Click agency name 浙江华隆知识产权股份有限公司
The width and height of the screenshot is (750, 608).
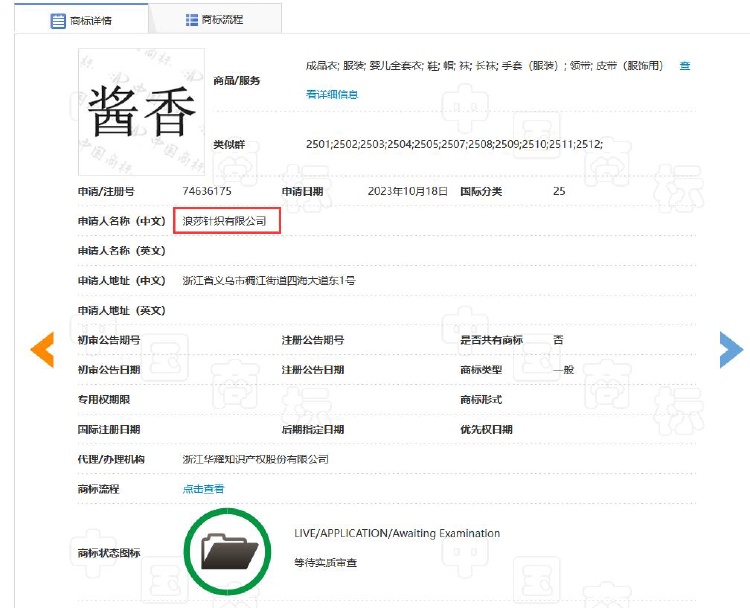pos(256,459)
